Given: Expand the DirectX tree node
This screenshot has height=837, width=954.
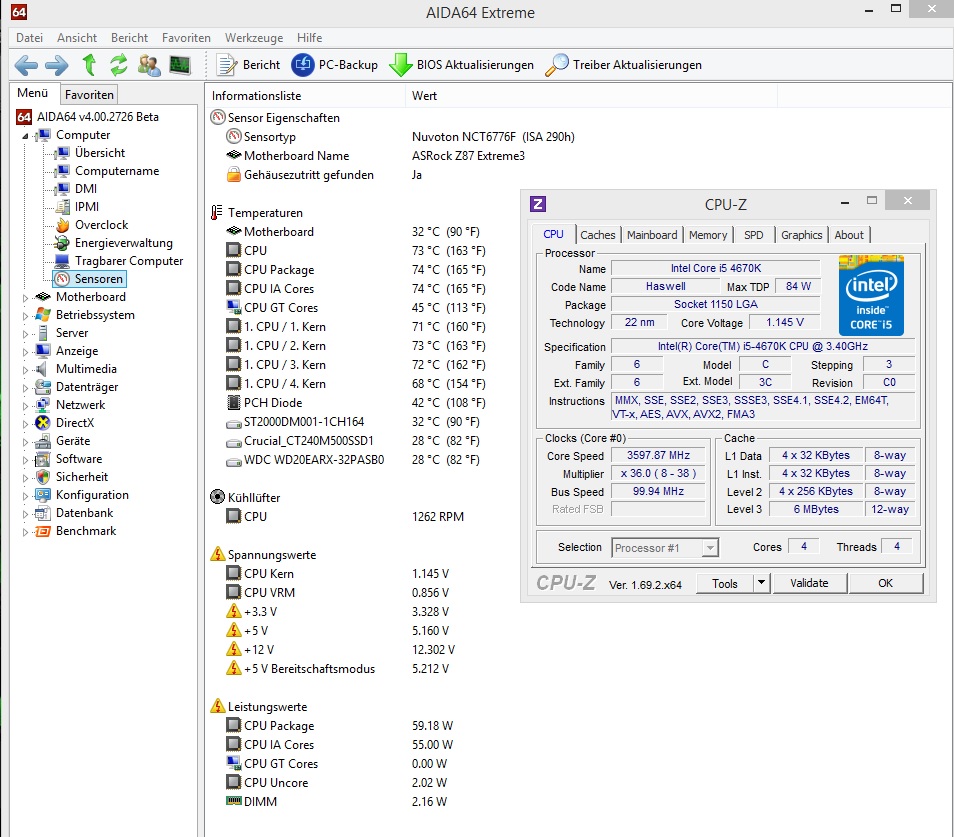Looking at the screenshot, I should pos(25,424).
